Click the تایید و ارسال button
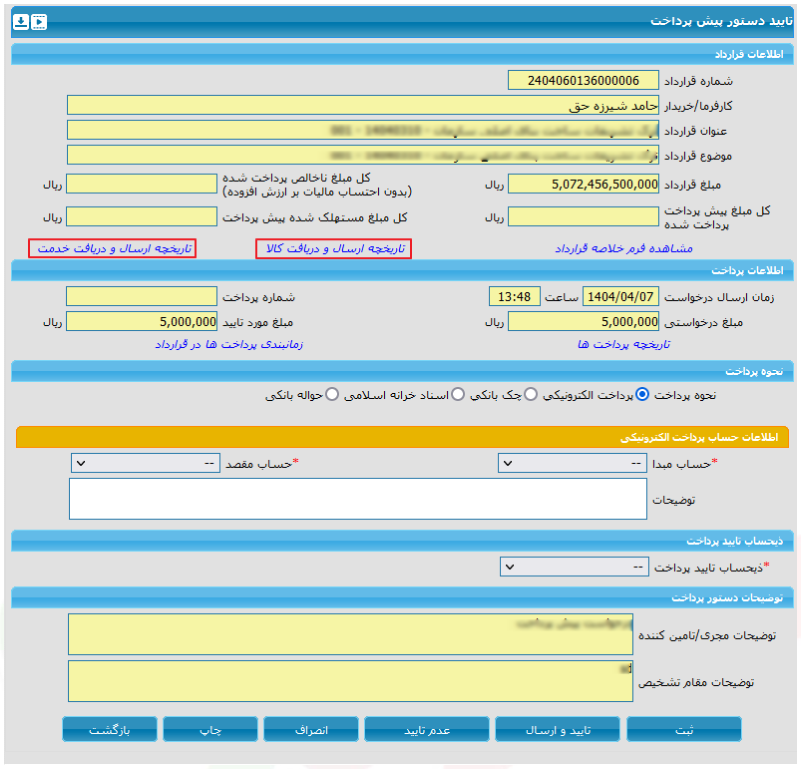 click(557, 729)
